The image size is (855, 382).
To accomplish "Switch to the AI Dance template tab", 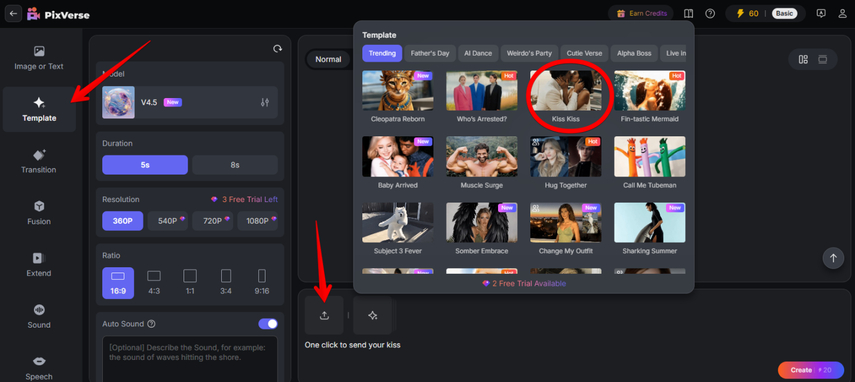I will pyautogui.click(x=478, y=53).
